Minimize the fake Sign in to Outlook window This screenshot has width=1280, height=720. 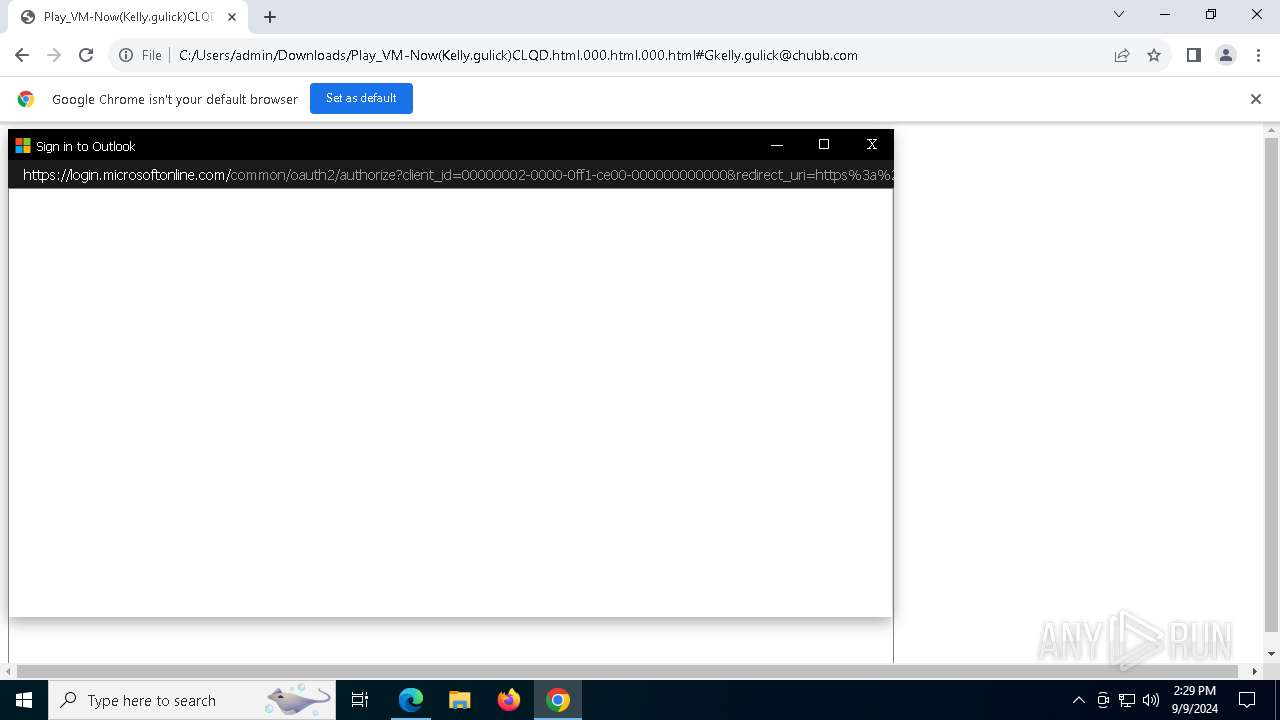pyautogui.click(x=777, y=145)
